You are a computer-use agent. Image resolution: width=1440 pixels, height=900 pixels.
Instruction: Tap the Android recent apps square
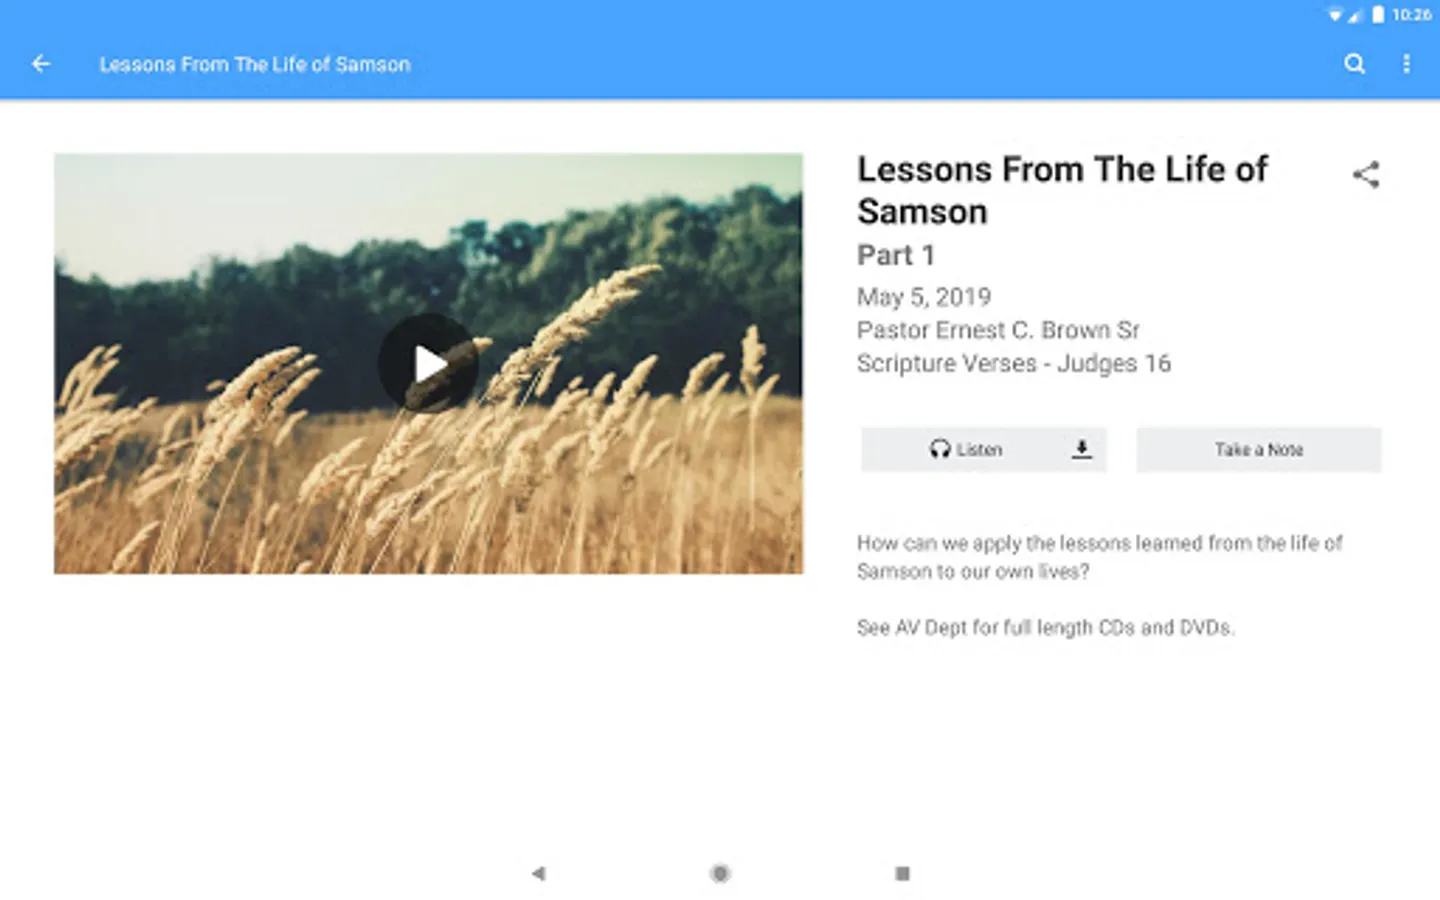click(x=902, y=873)
